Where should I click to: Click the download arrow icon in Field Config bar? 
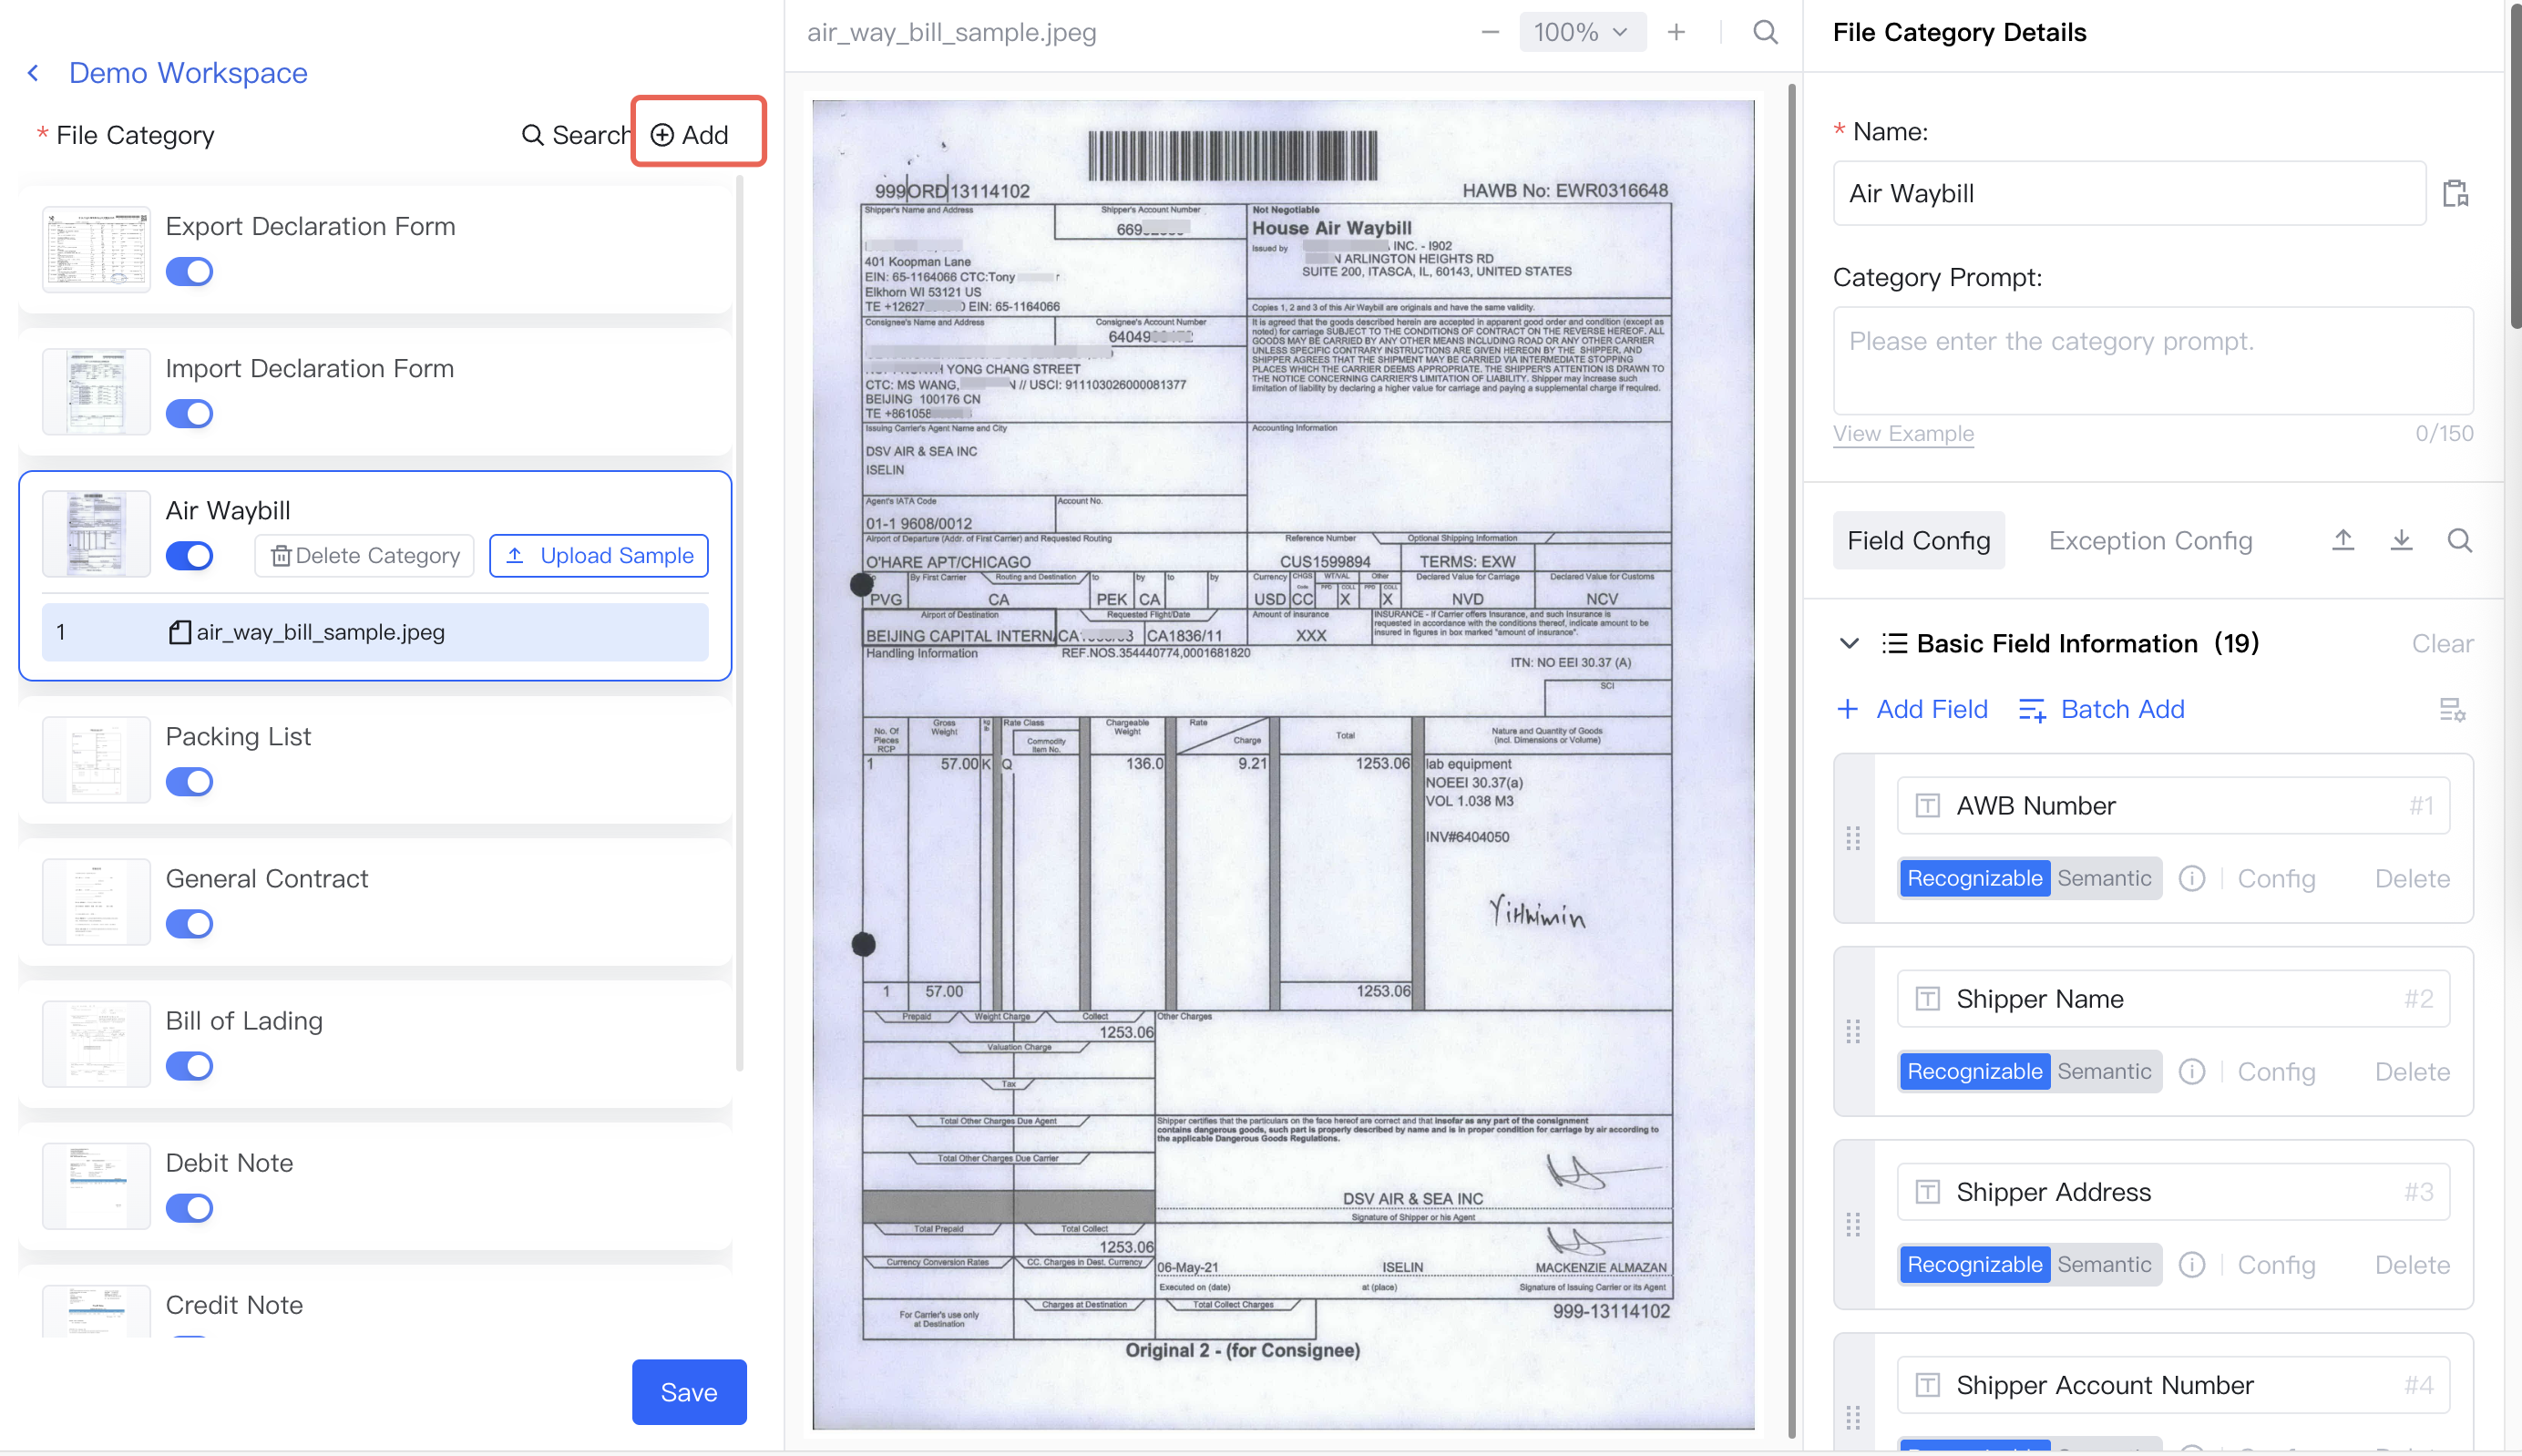click(x=2401, y=541)
